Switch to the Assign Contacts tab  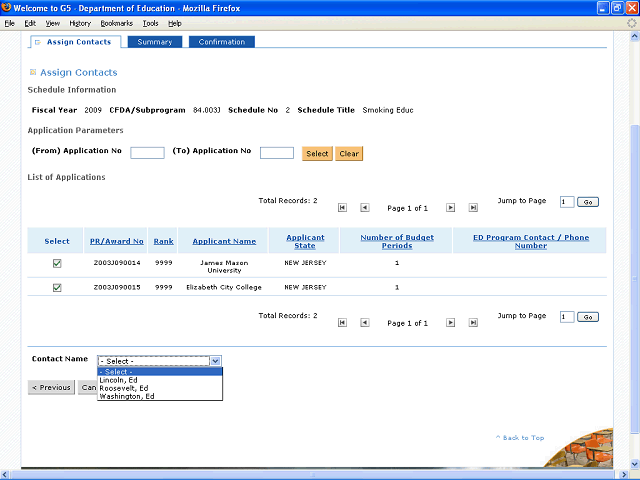coord(76,42)
